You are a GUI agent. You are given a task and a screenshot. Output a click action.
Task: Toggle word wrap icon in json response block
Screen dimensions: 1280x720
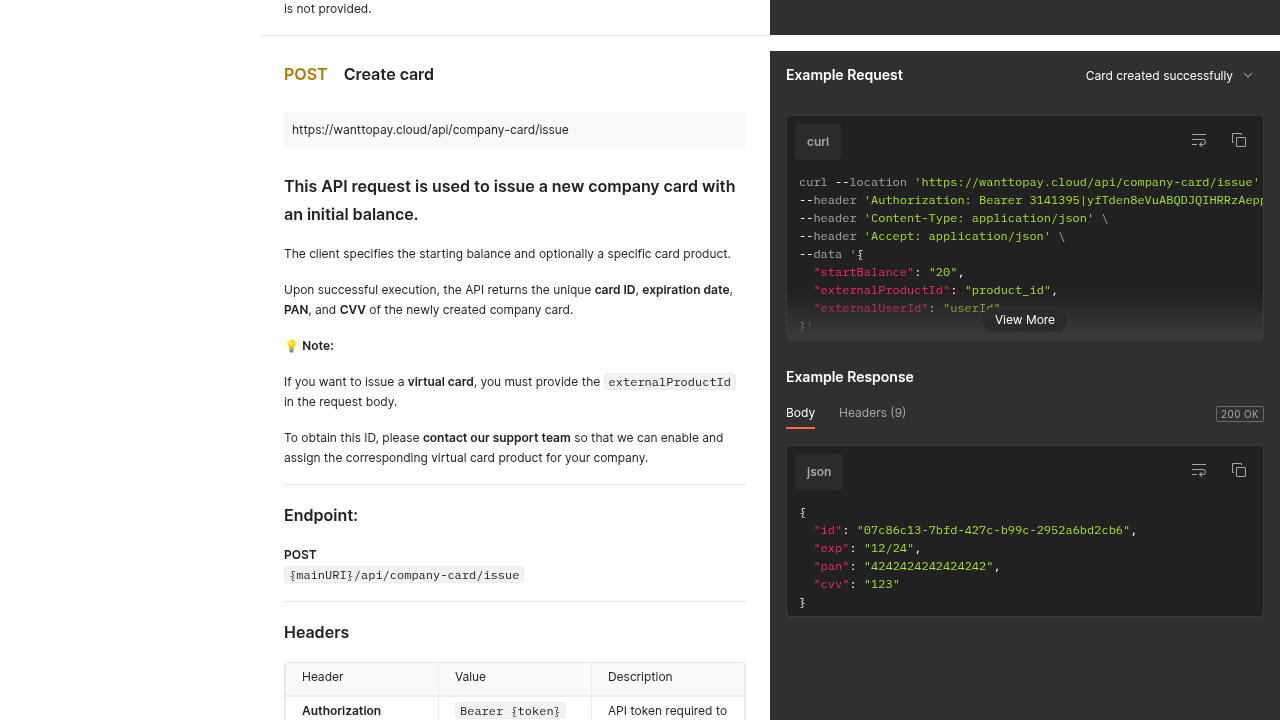coord(1199,471)
